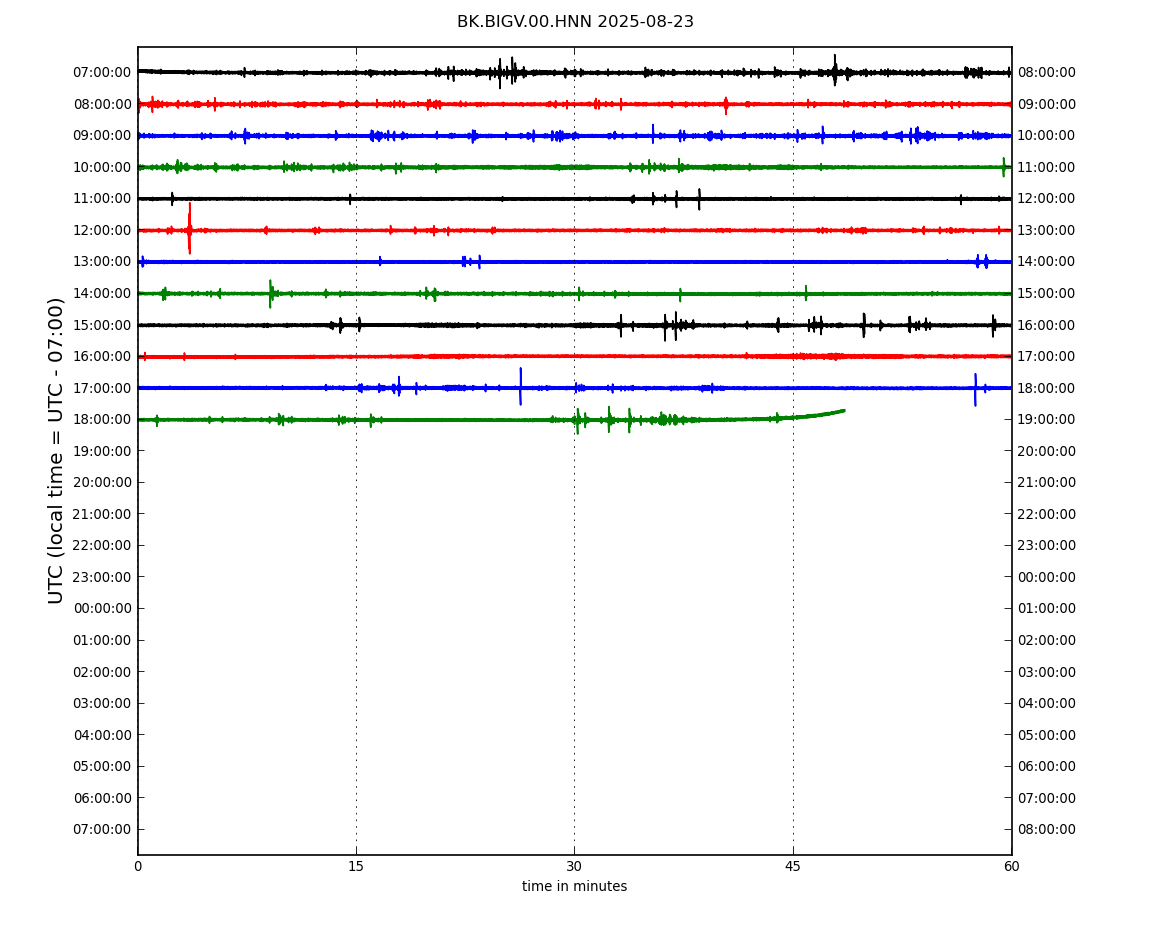This screenshot has height=950, width=1150.
Task: Click the plot title BK.BIGV.00.HNN 2025-08-23
Action: [x=575, y=22]
